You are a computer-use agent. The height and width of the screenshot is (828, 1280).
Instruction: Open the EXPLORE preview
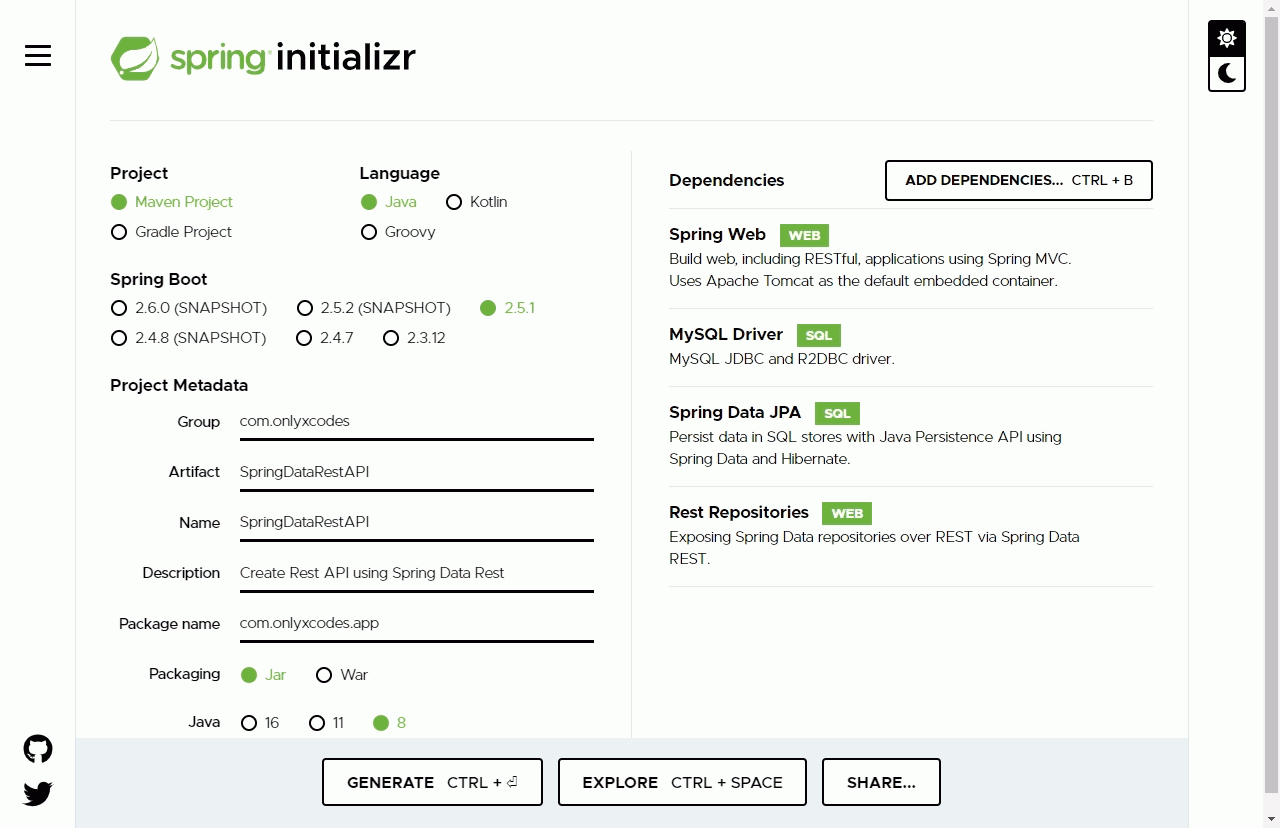coord(681,782)
